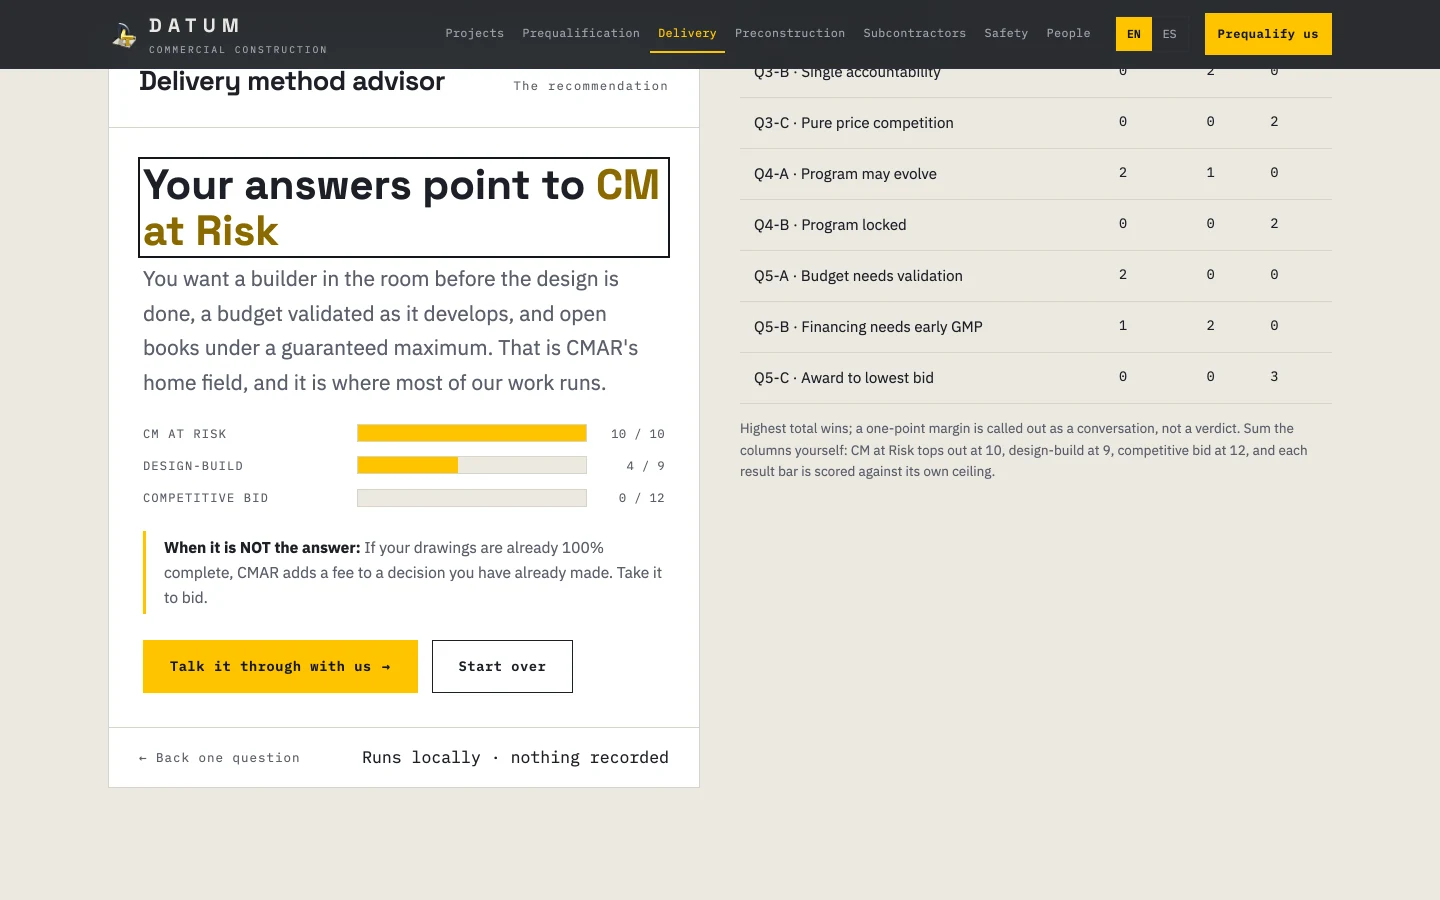Click 'COMMERCIAL CONSTRUCTION' tagline
The width and height of the screenshot is (1440, 900).
[238, 49]
